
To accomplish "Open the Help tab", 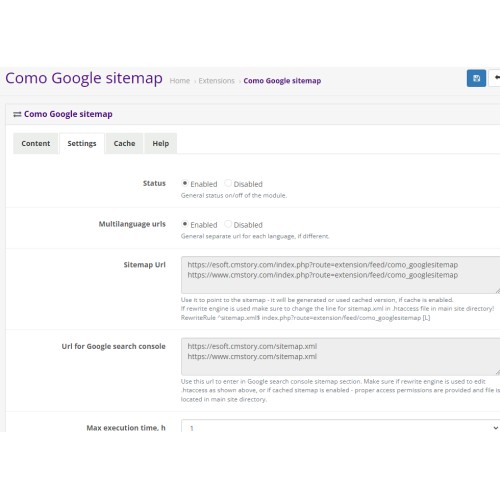I will (x=161, y=143).
